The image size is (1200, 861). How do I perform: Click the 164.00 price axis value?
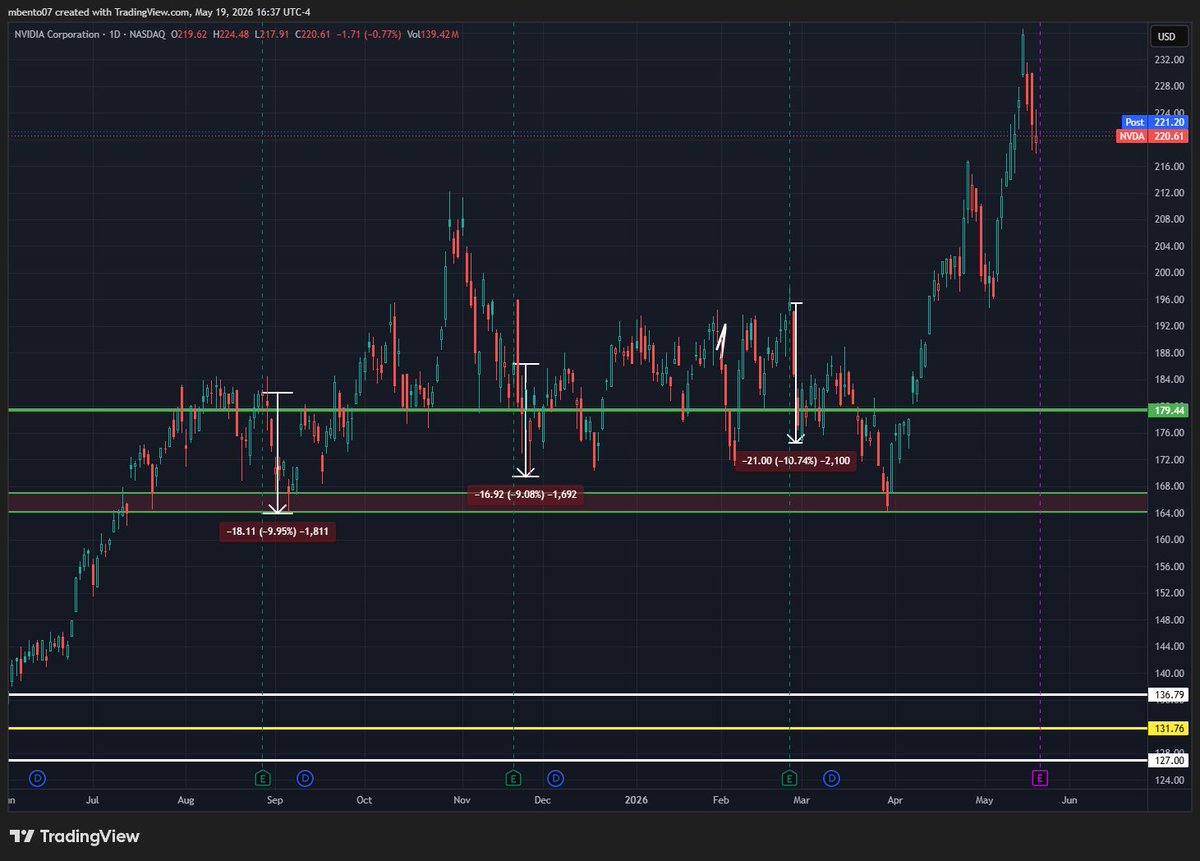click(x=1169, y=513)
